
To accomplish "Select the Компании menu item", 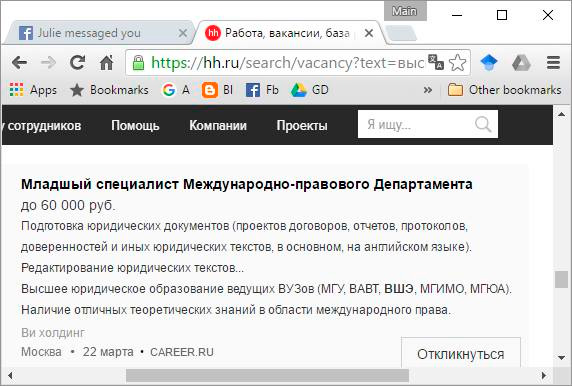I will [218, 125].
